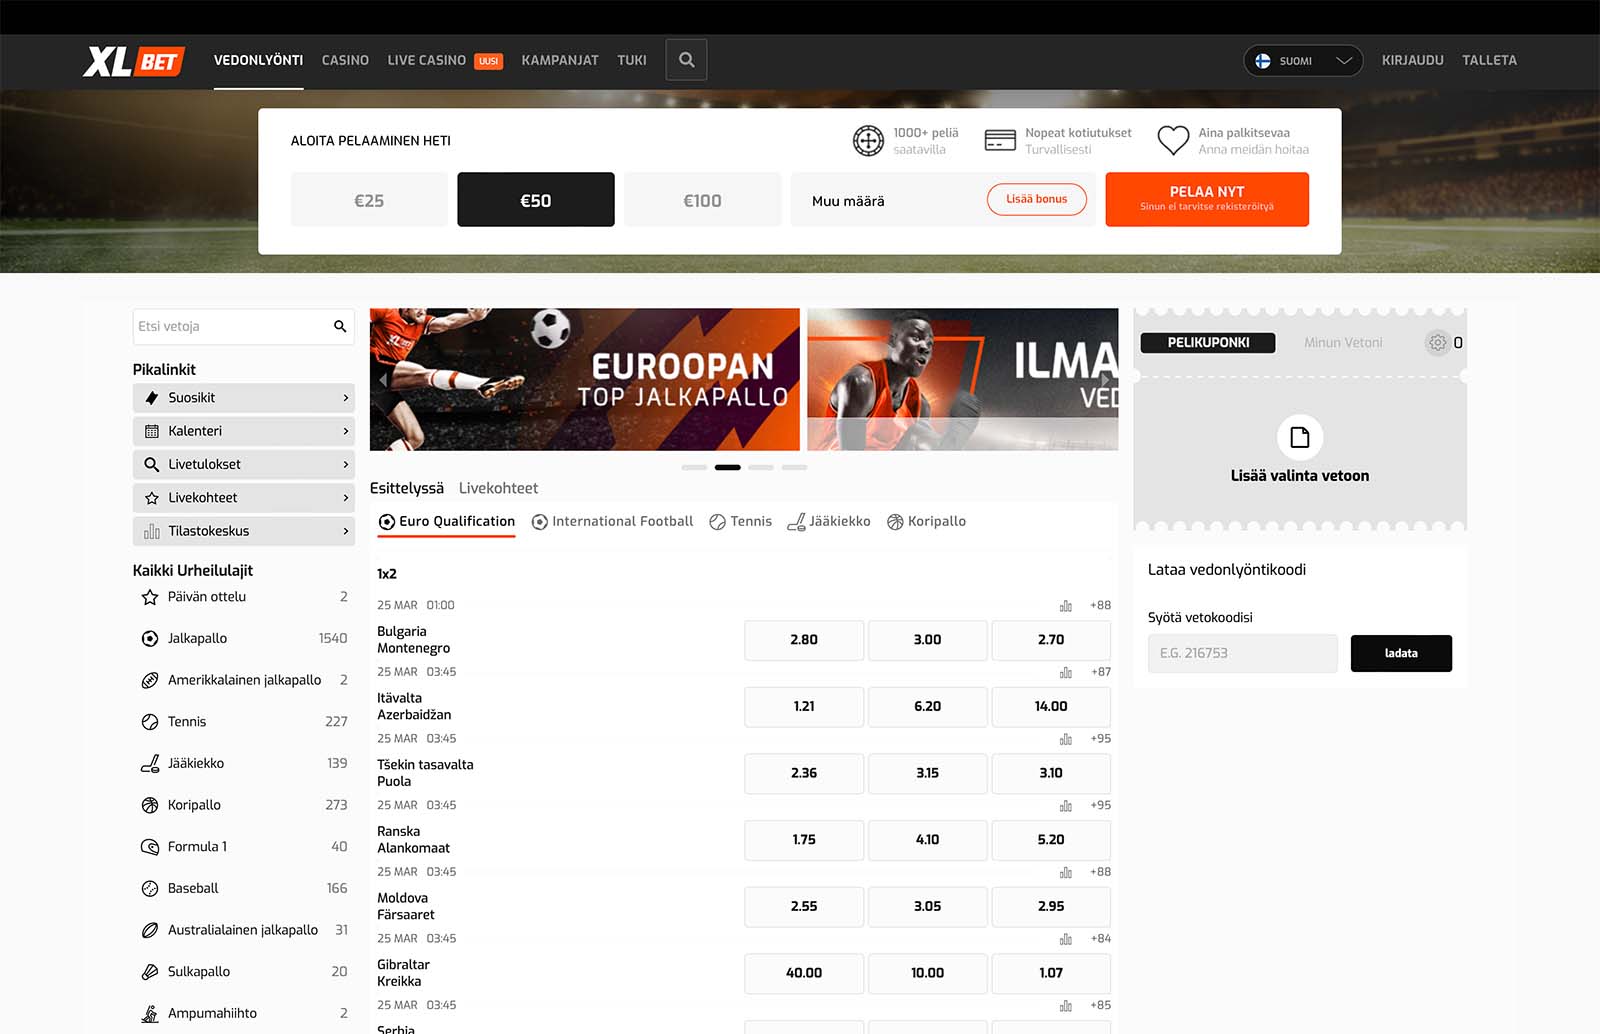Click the XL Bet logo
Image resolution: width=1600 pixels, height=1034 pixels.
[134, 61]
